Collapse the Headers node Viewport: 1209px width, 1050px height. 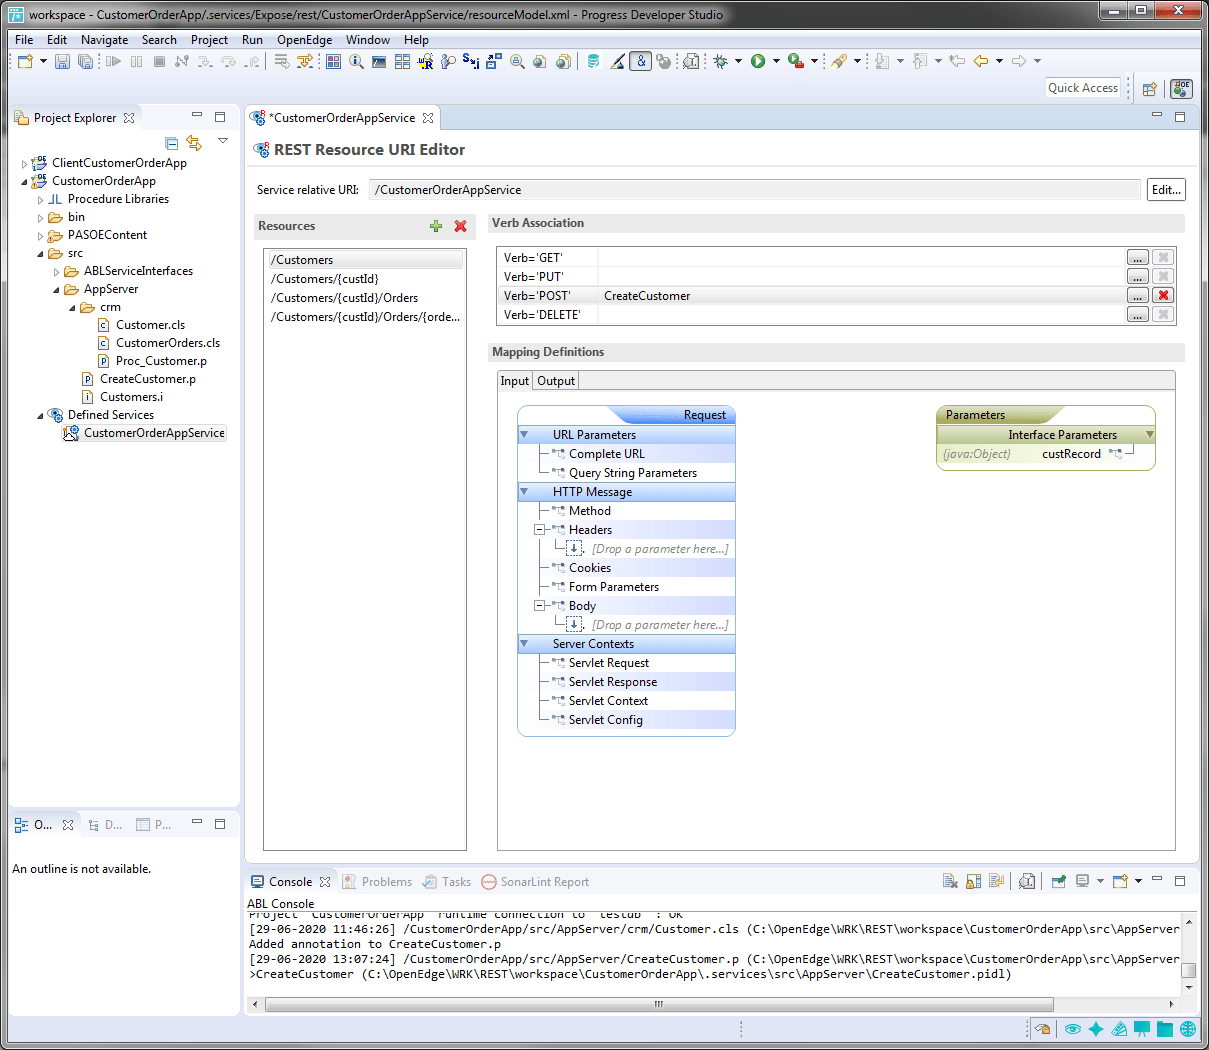point(539,530)
